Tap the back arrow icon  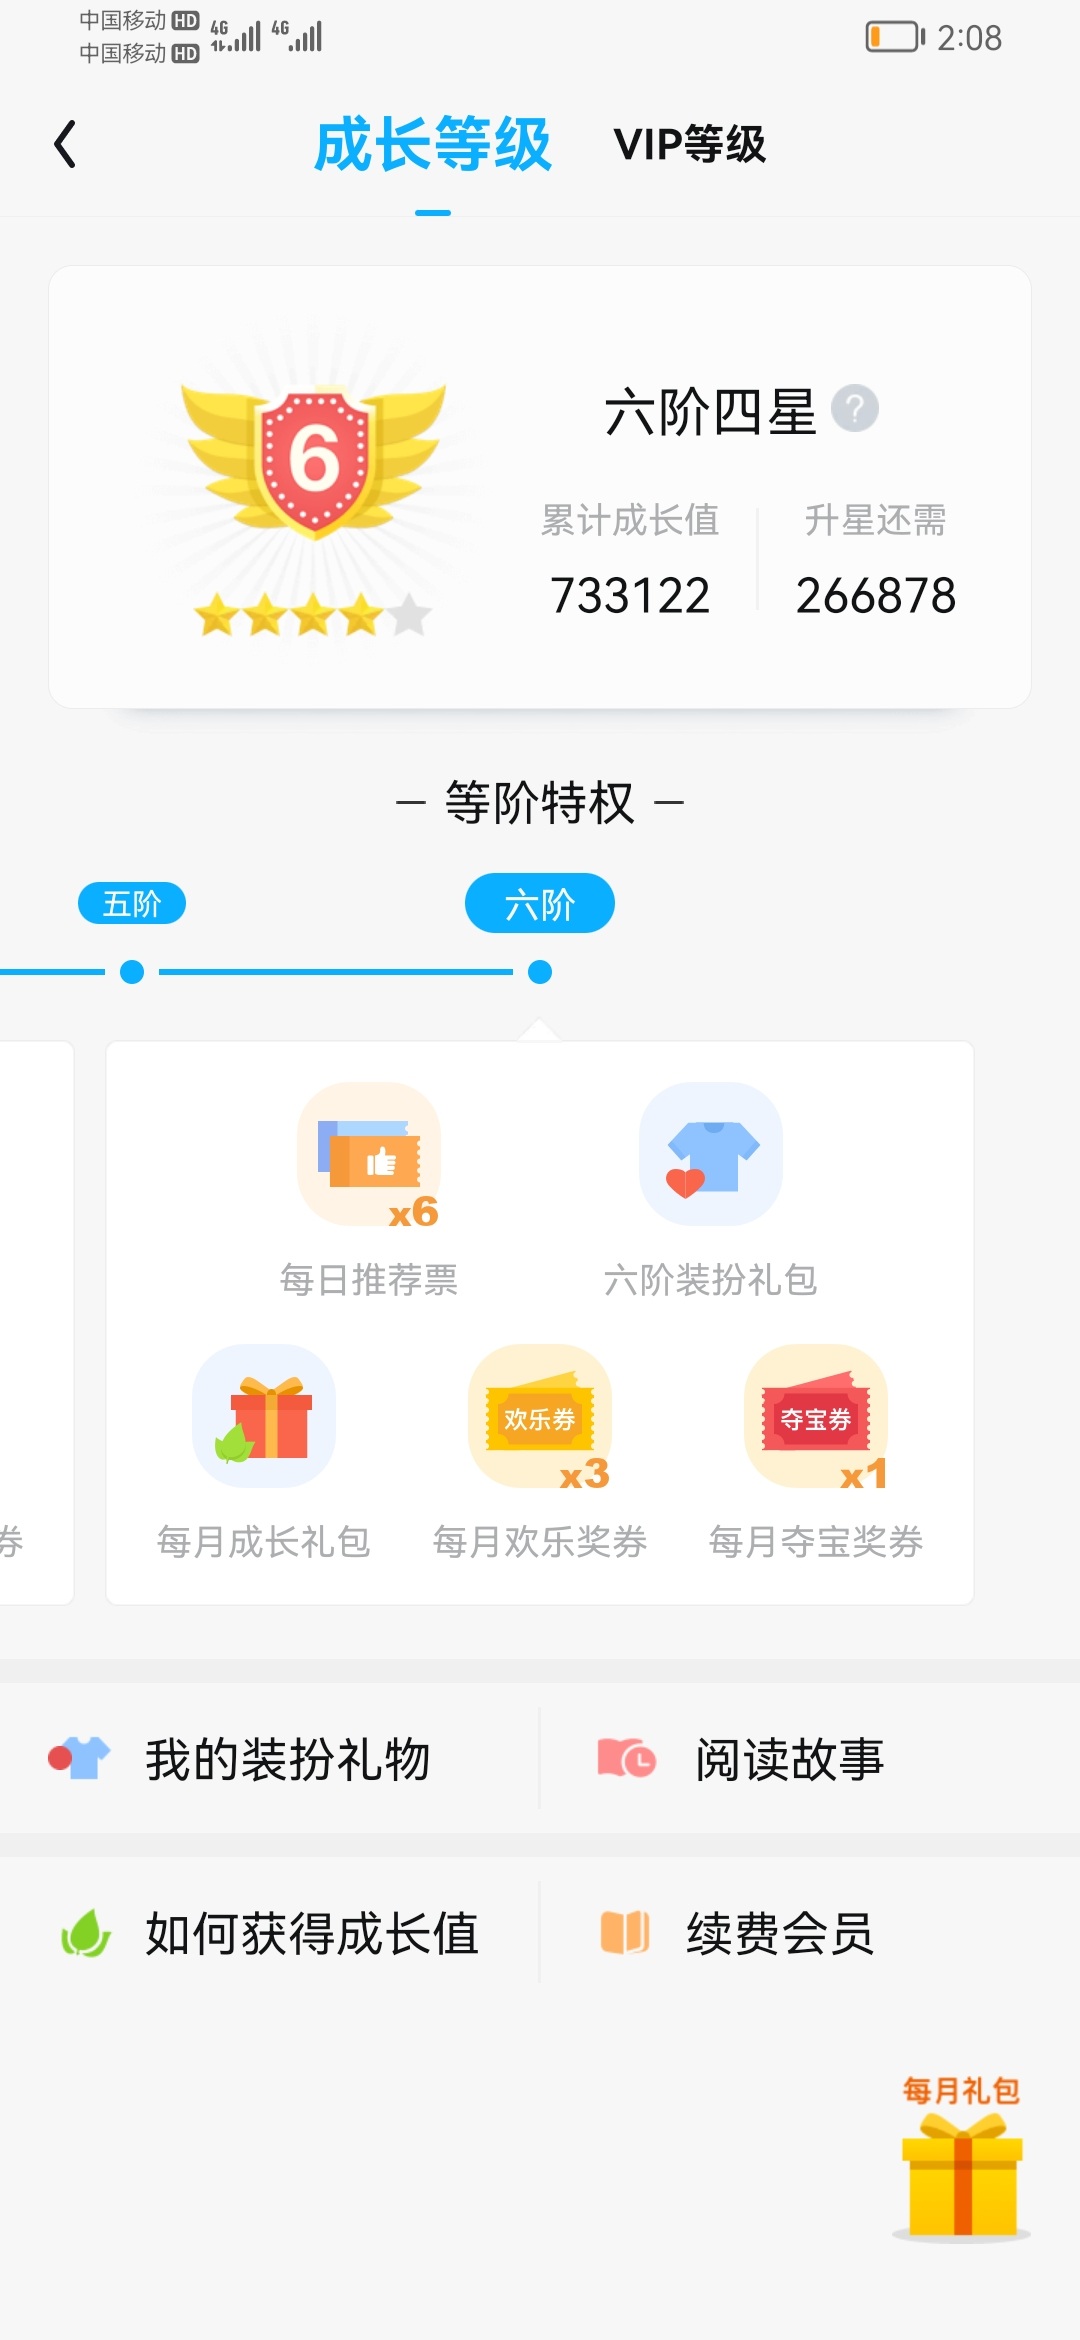(x=65, y=144)
